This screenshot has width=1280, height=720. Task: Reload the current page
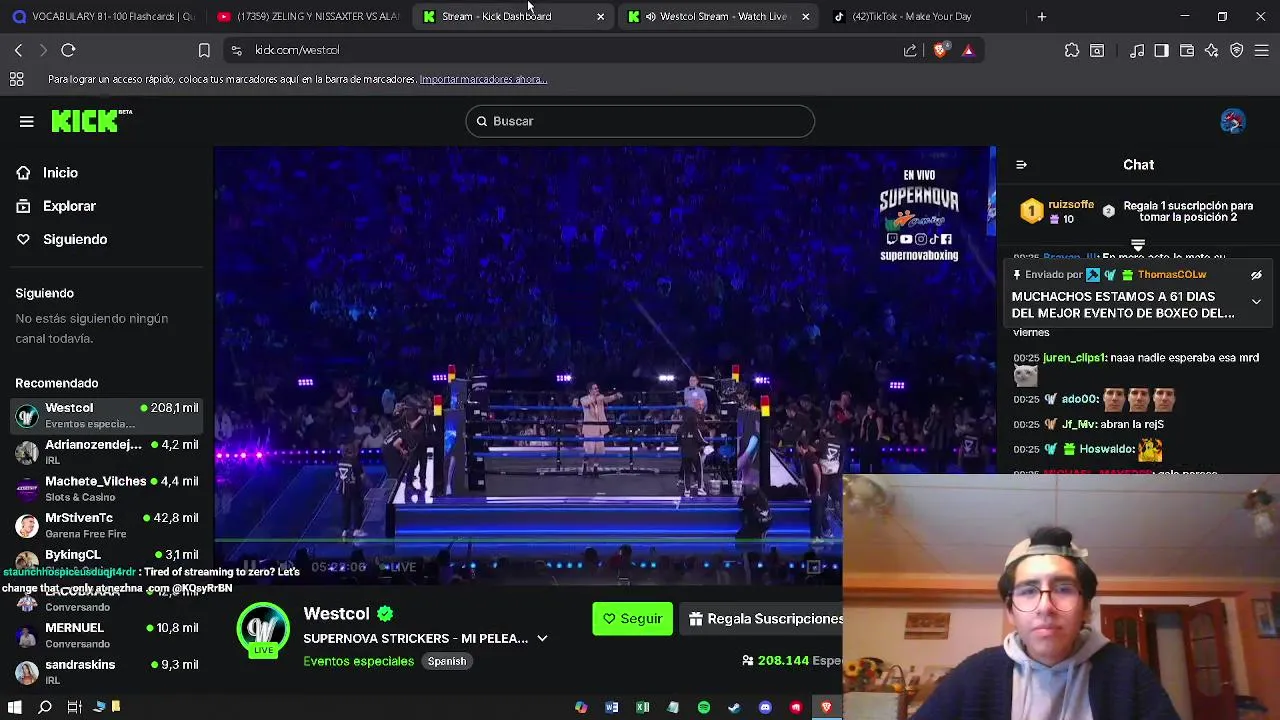point(68,50)
